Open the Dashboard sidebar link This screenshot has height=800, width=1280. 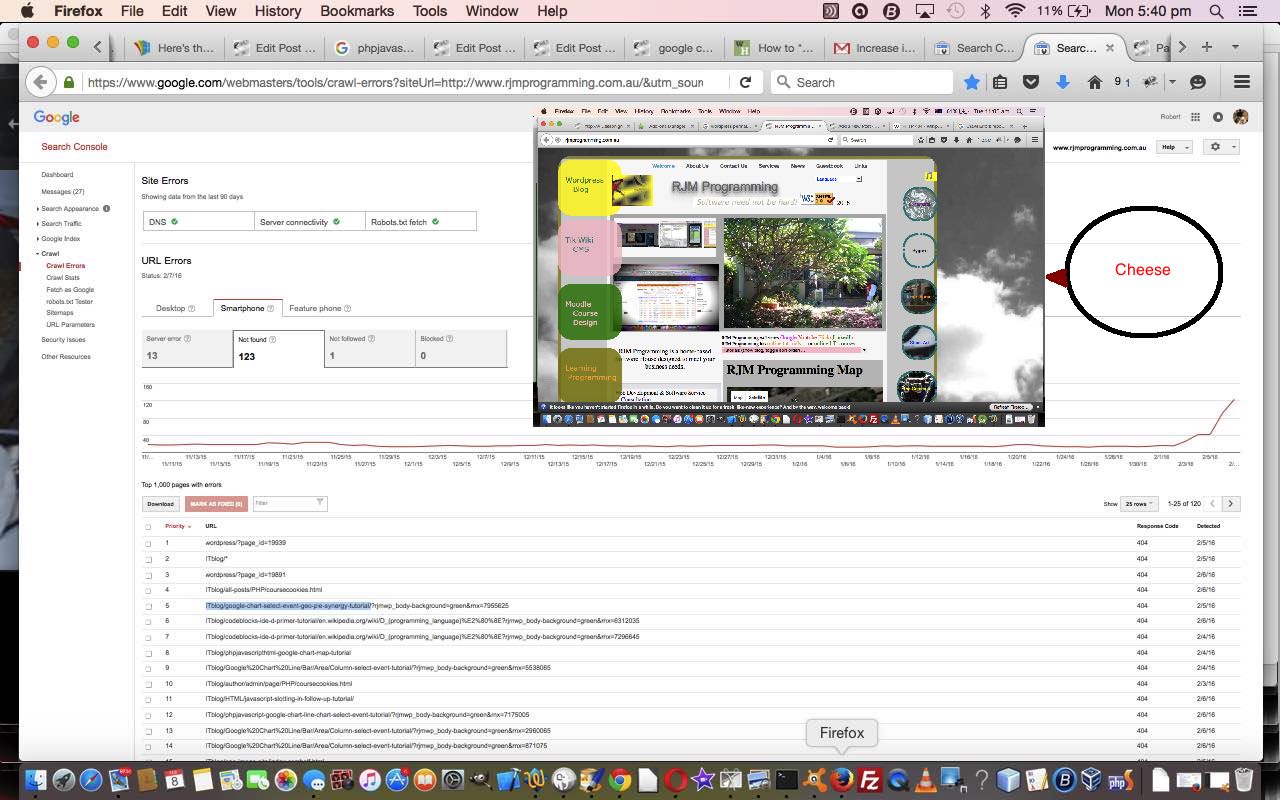tap(57, 175)
